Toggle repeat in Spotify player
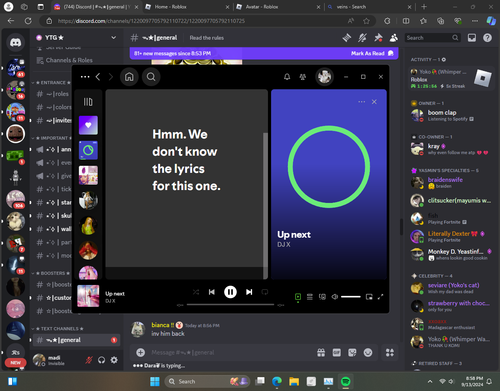The image size is (500, 391). (x=265, y=292)
